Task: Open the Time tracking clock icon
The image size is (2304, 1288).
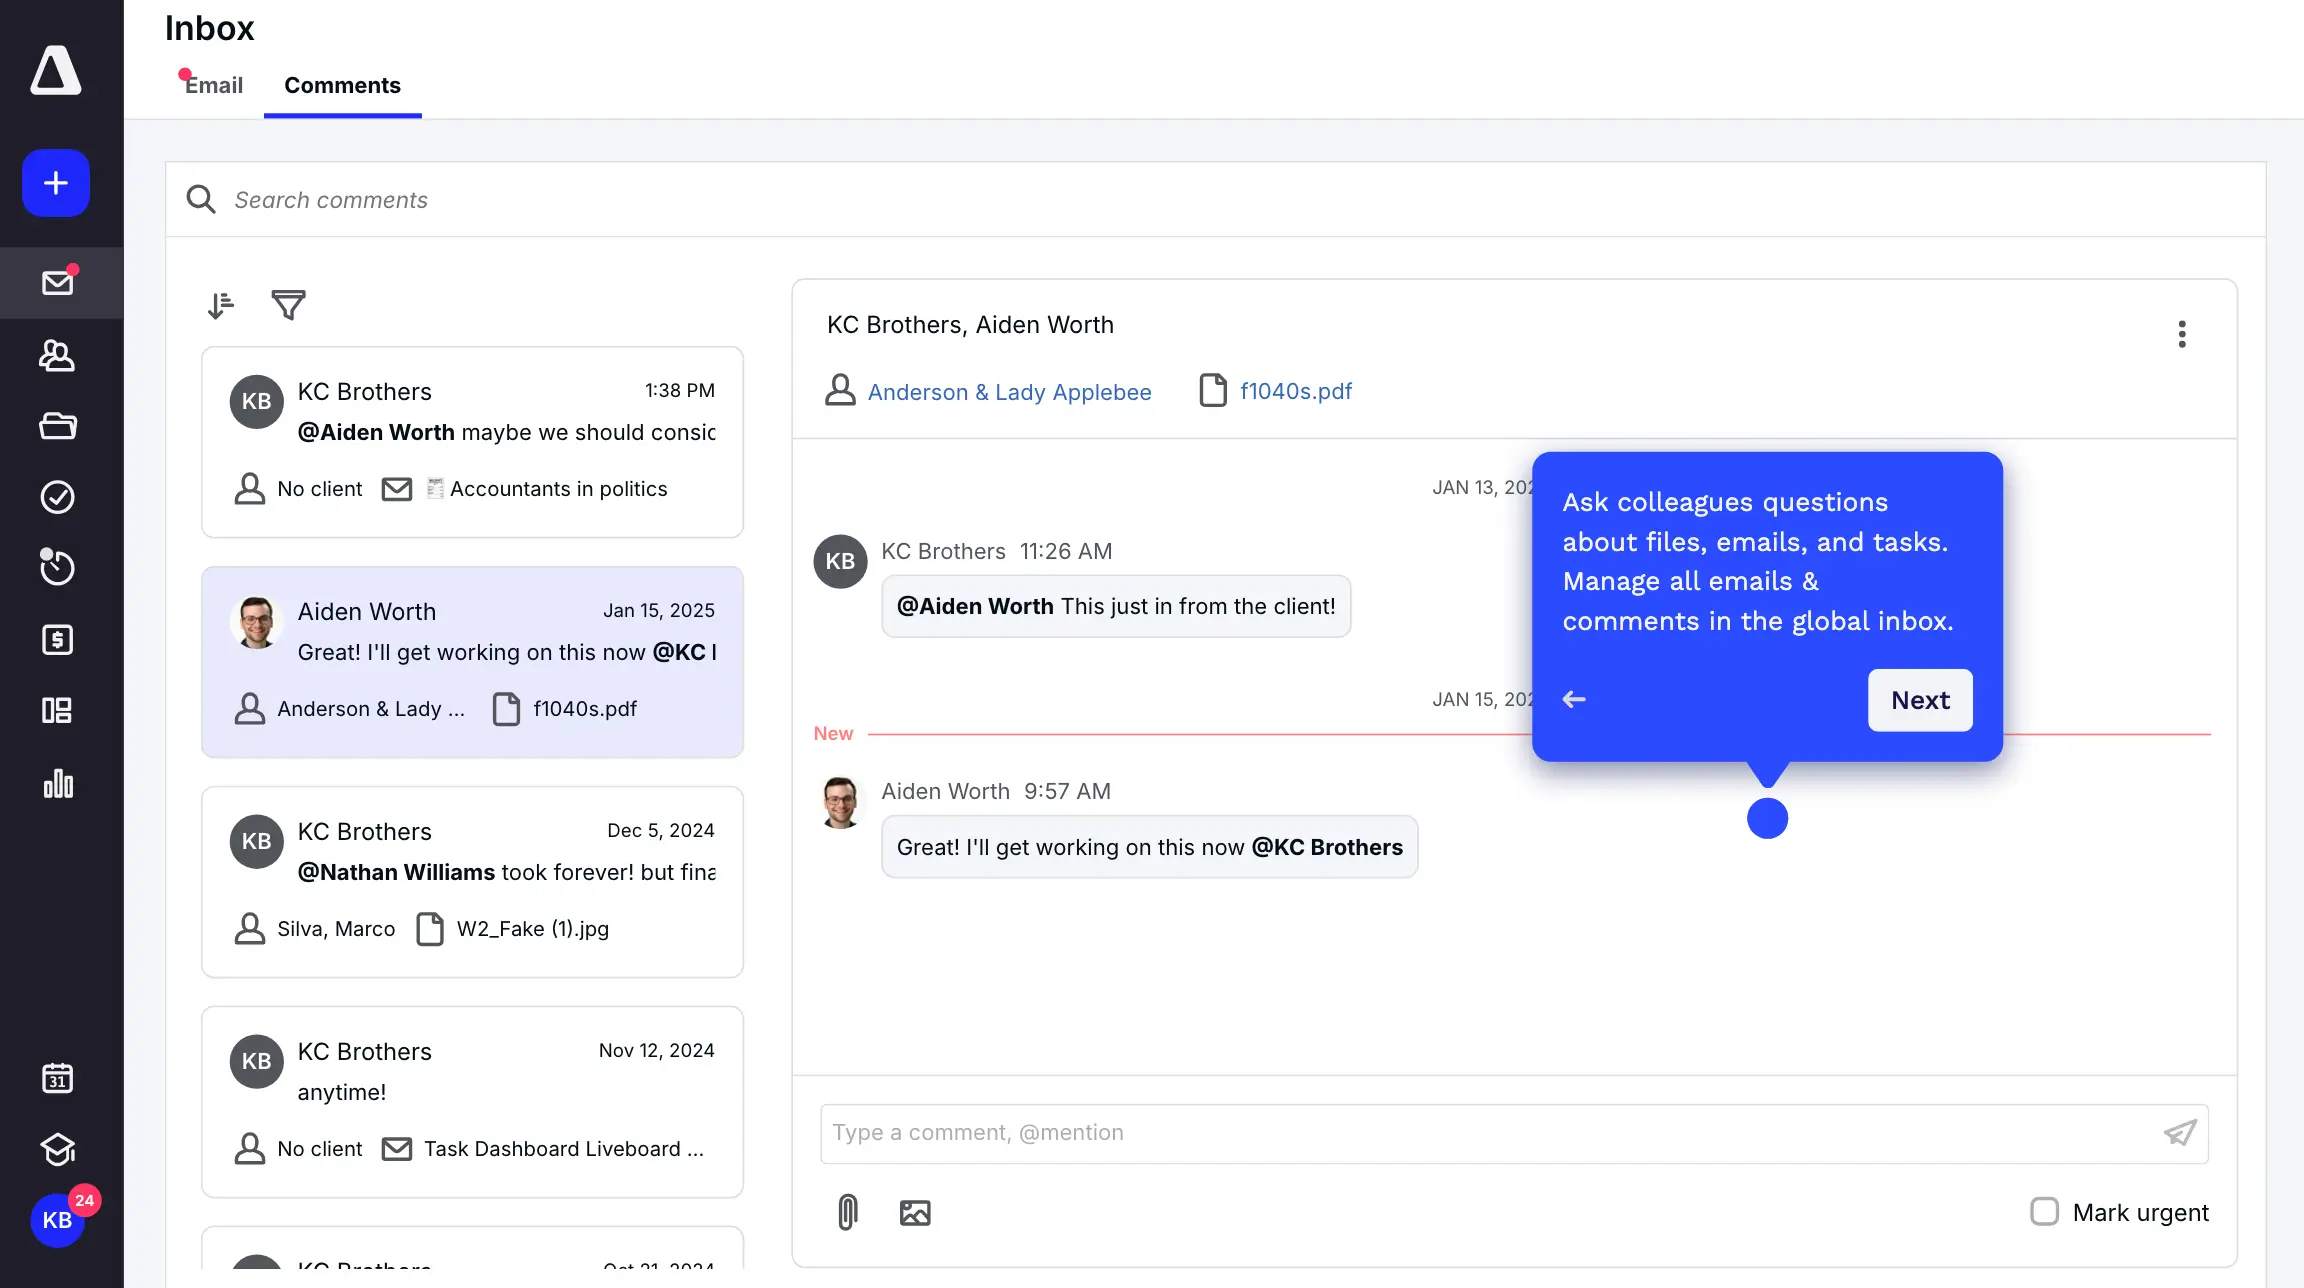Action: [57, 568]
